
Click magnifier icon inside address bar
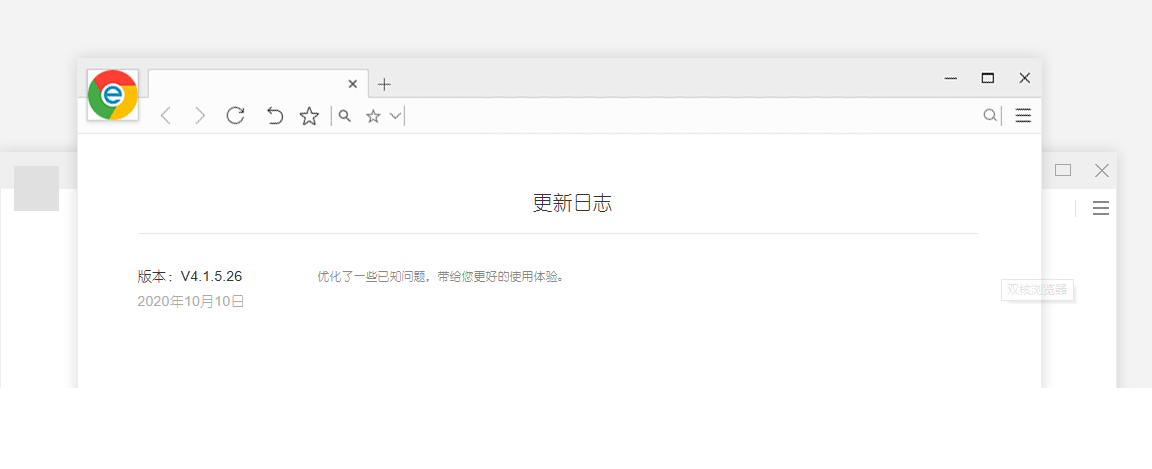[344, 115]
